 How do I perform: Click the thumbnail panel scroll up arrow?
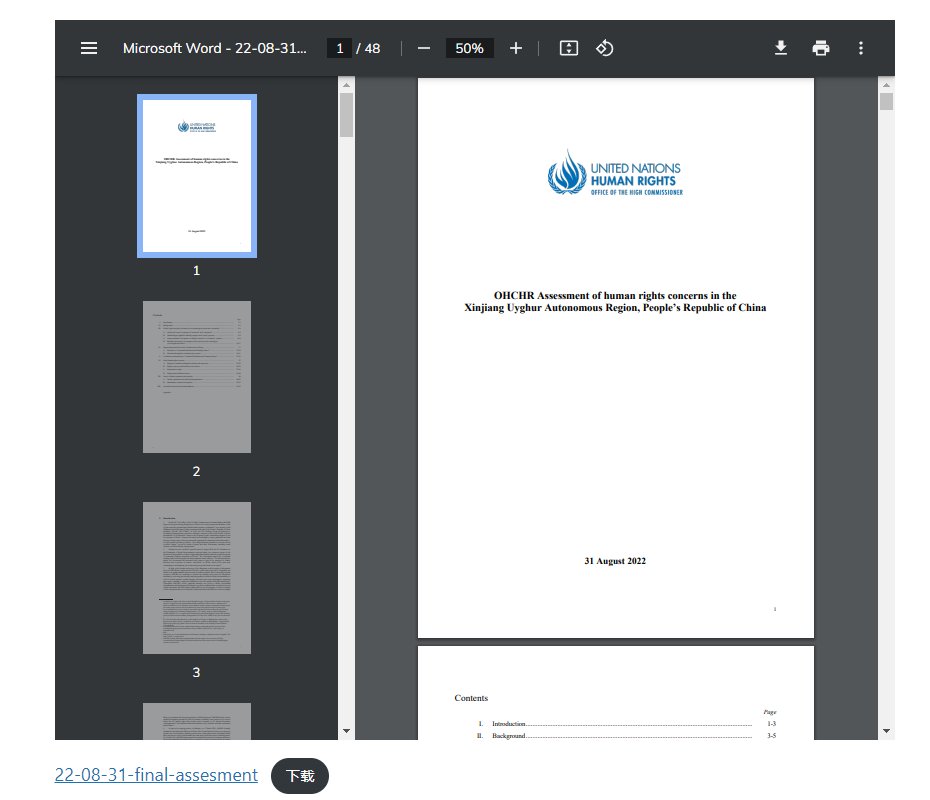click(346, 85)
